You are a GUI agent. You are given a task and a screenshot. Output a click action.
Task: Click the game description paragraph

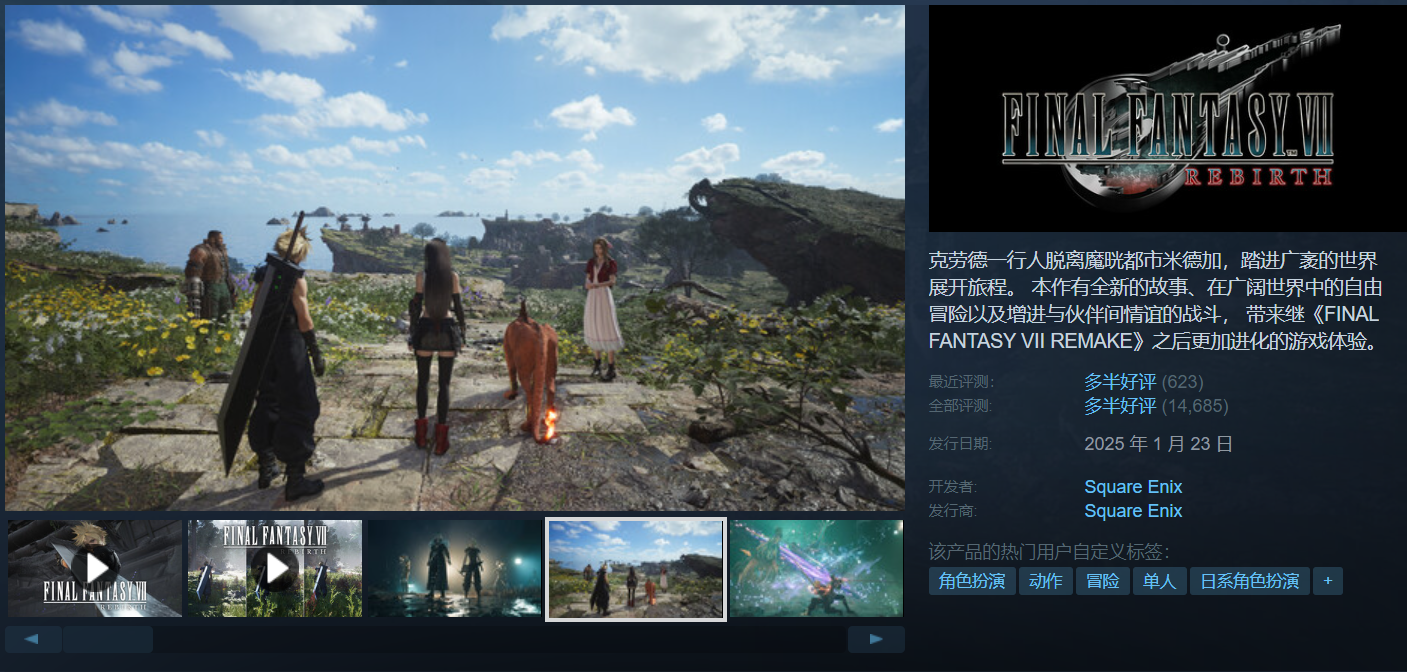click(x=1156, y=301)
